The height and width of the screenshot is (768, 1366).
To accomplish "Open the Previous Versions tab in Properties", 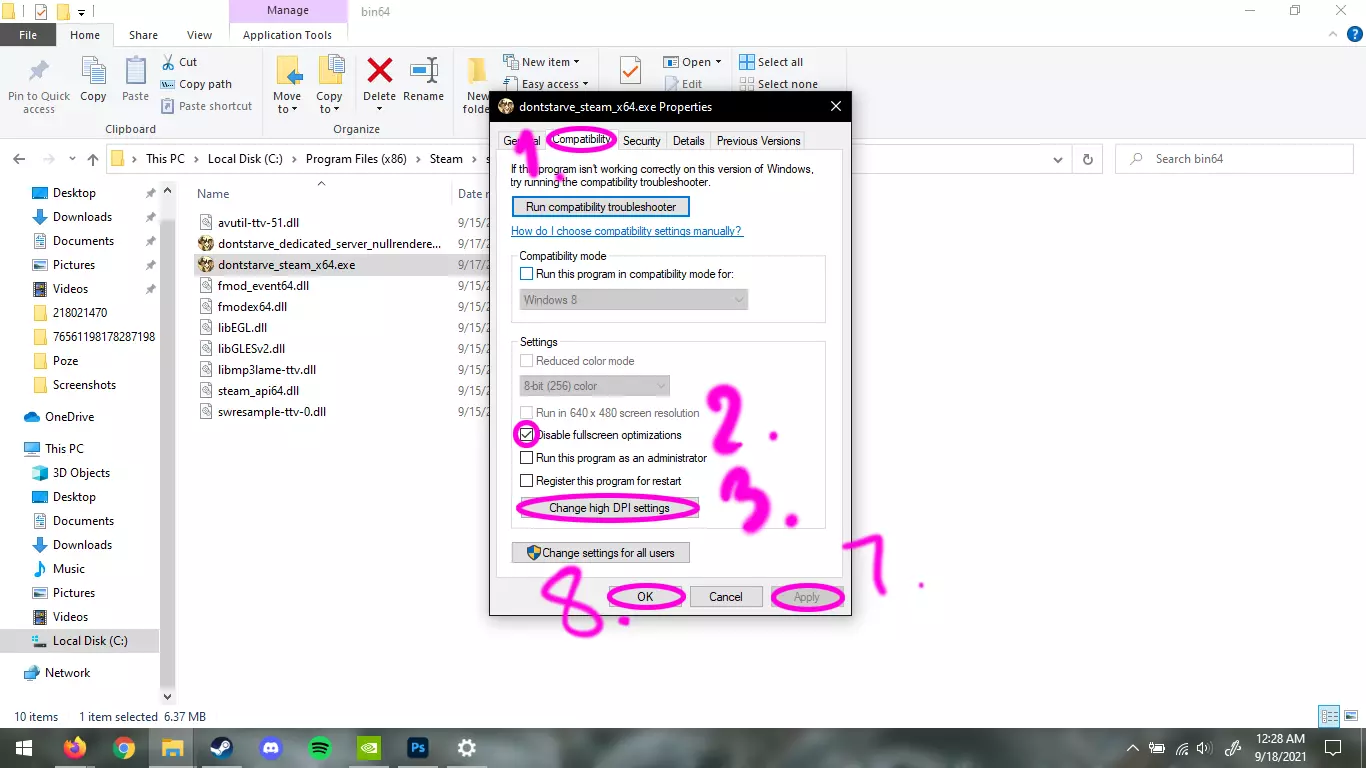I will click(759, 141).
